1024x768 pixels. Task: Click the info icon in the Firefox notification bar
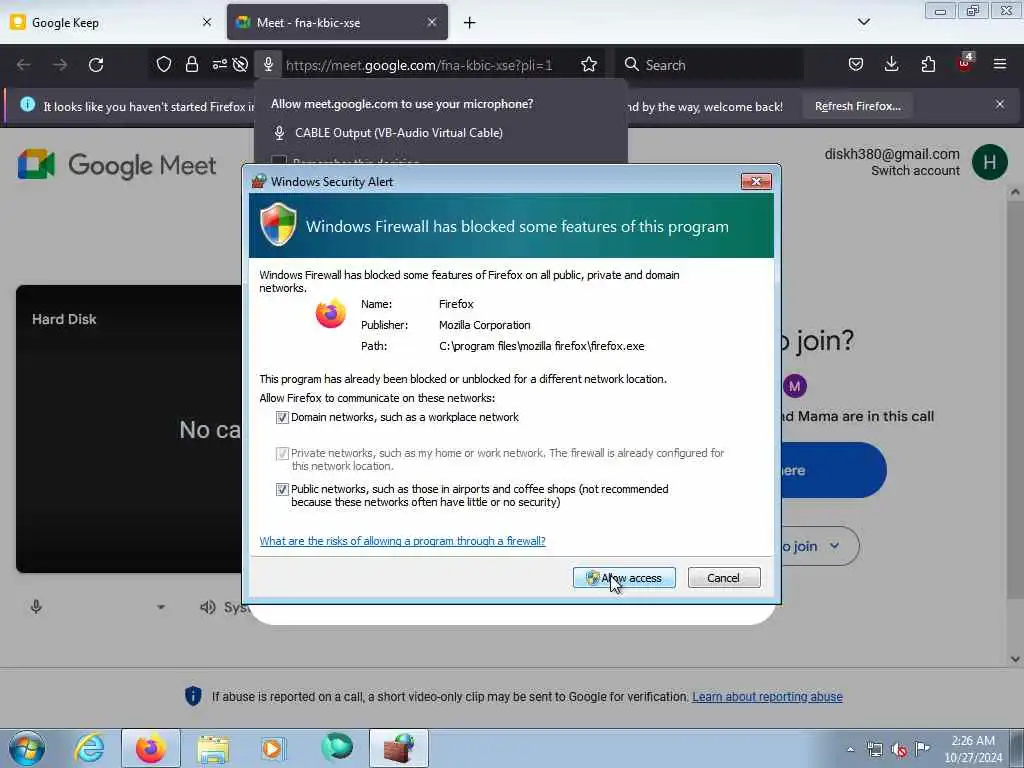point(27,104)
